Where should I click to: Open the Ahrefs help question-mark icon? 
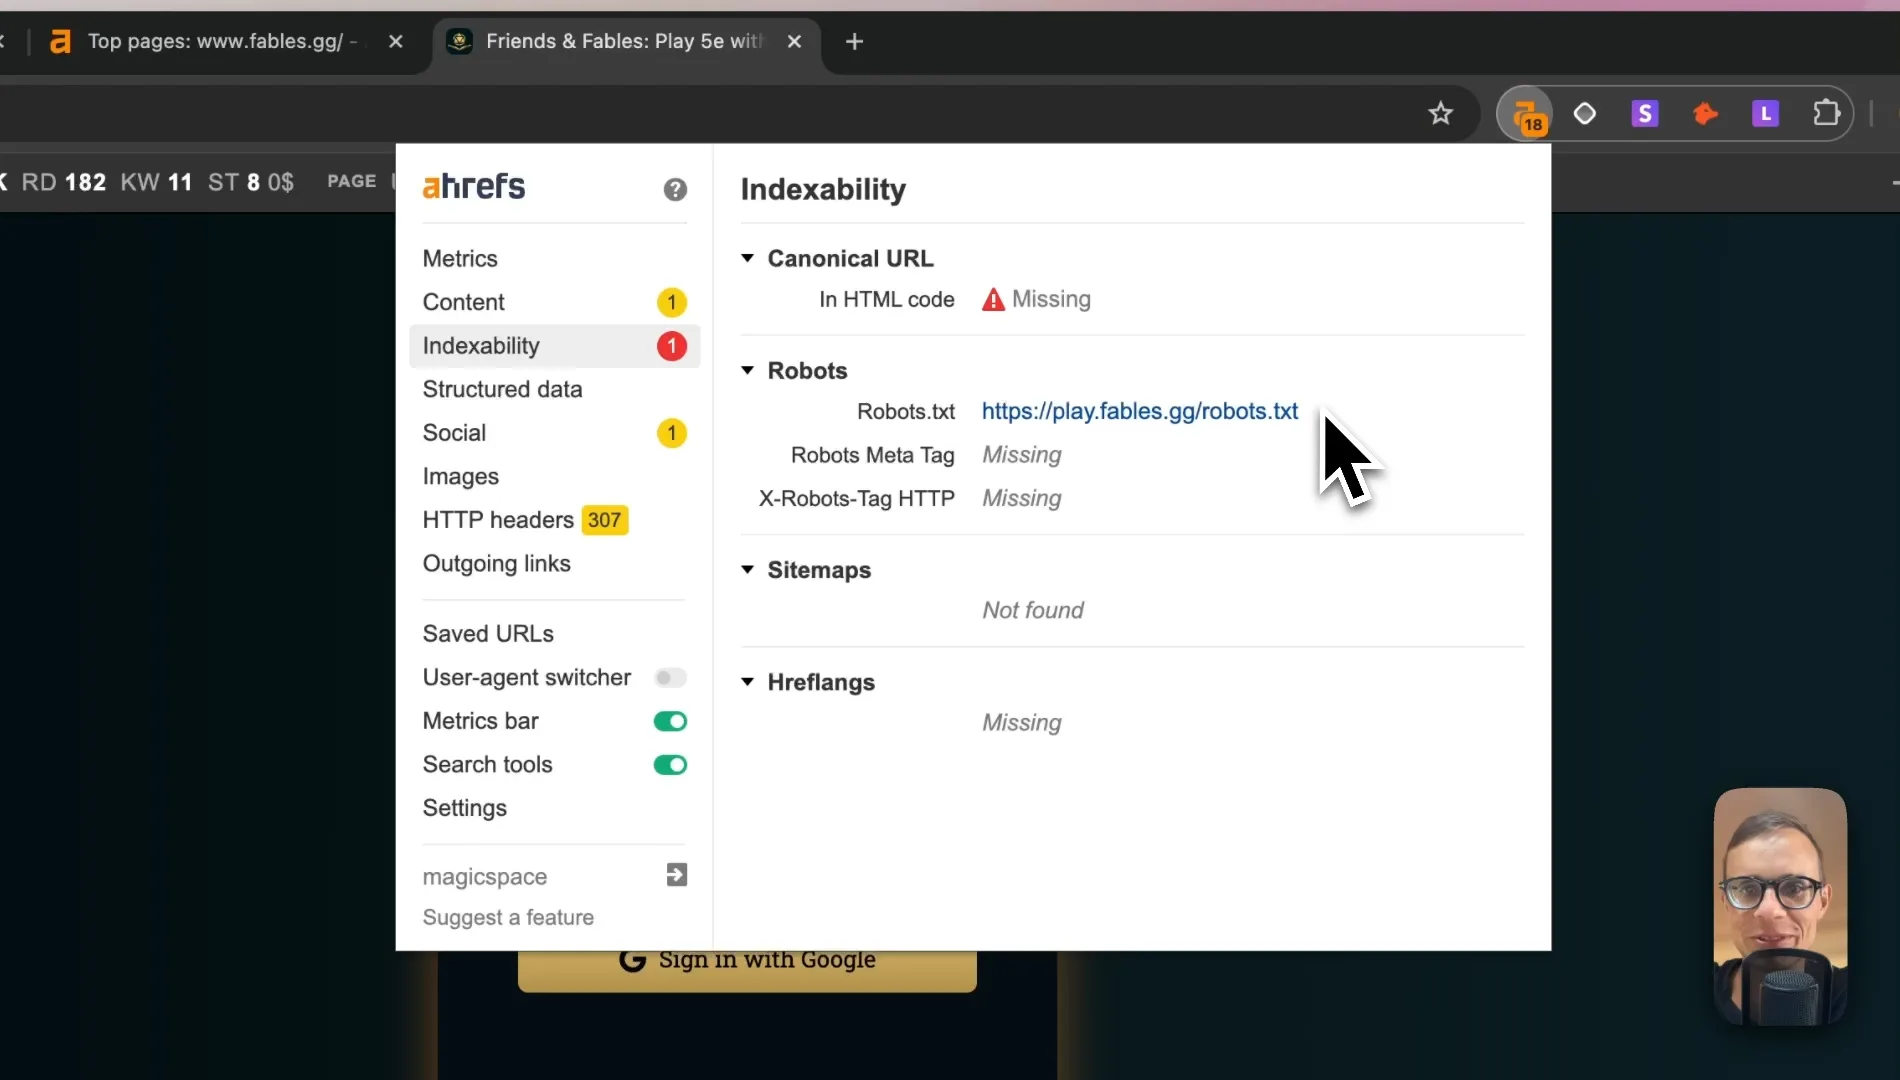(675, 189)
